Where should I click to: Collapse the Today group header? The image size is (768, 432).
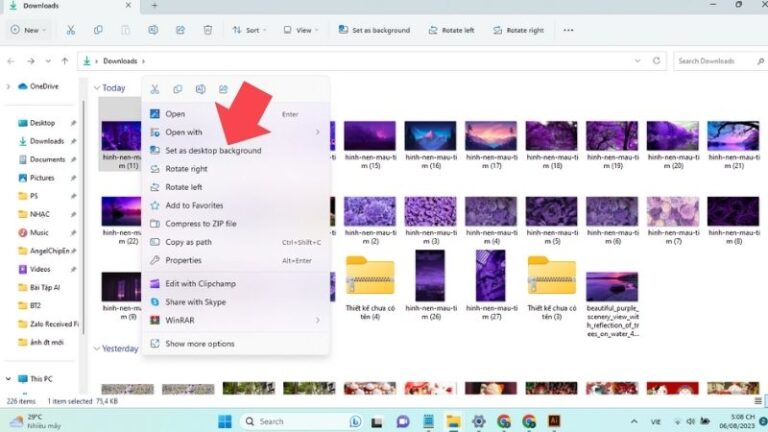pyautogui.click(x=97, y=88)
